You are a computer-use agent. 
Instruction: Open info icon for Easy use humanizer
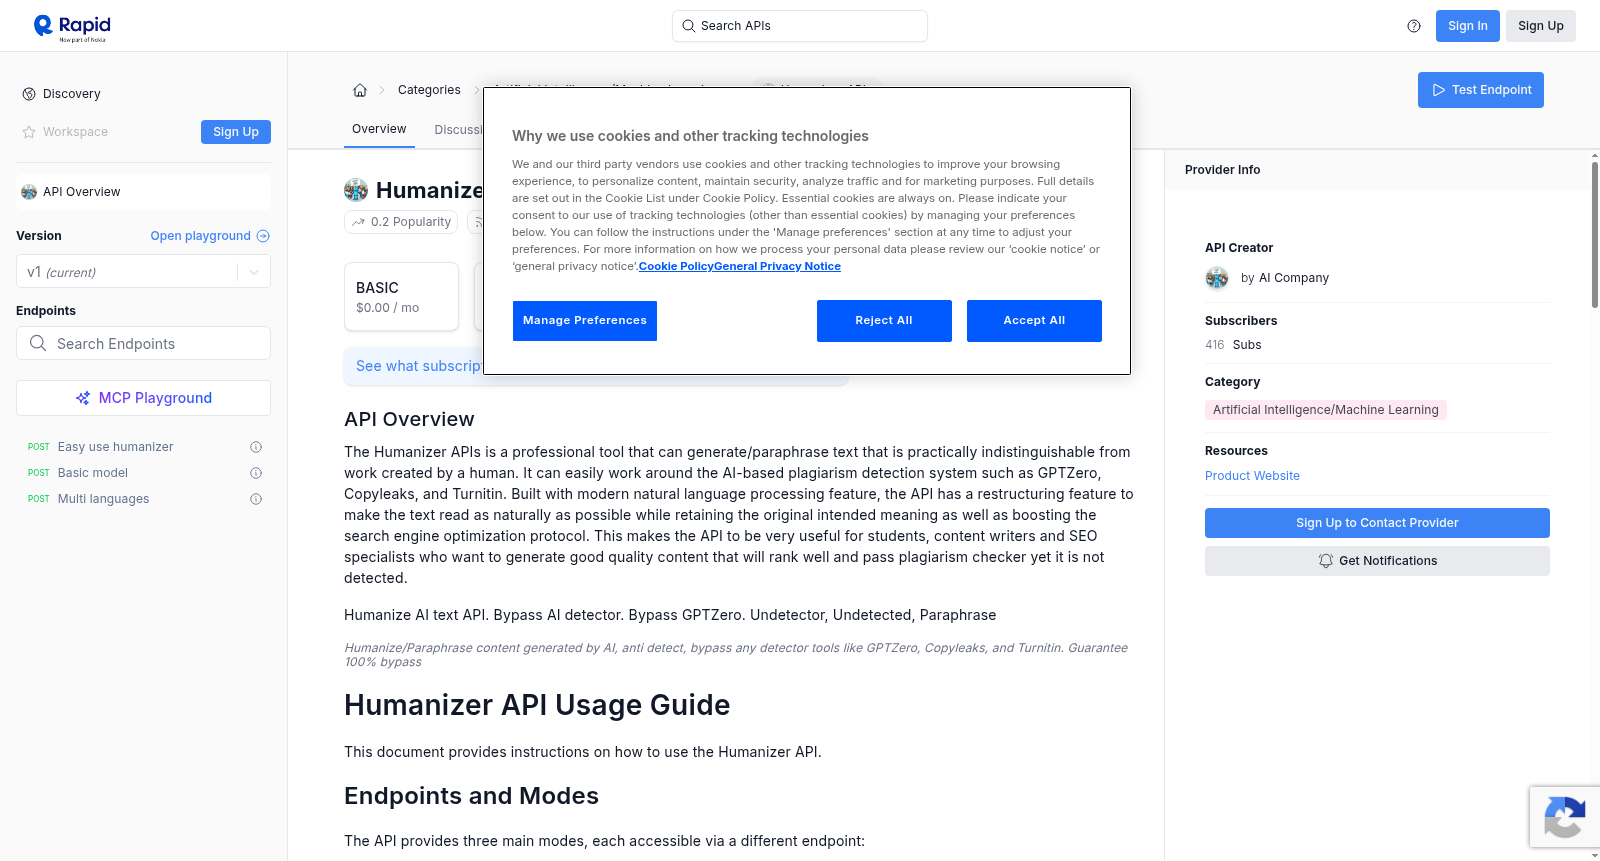click(x=256, y=447)
